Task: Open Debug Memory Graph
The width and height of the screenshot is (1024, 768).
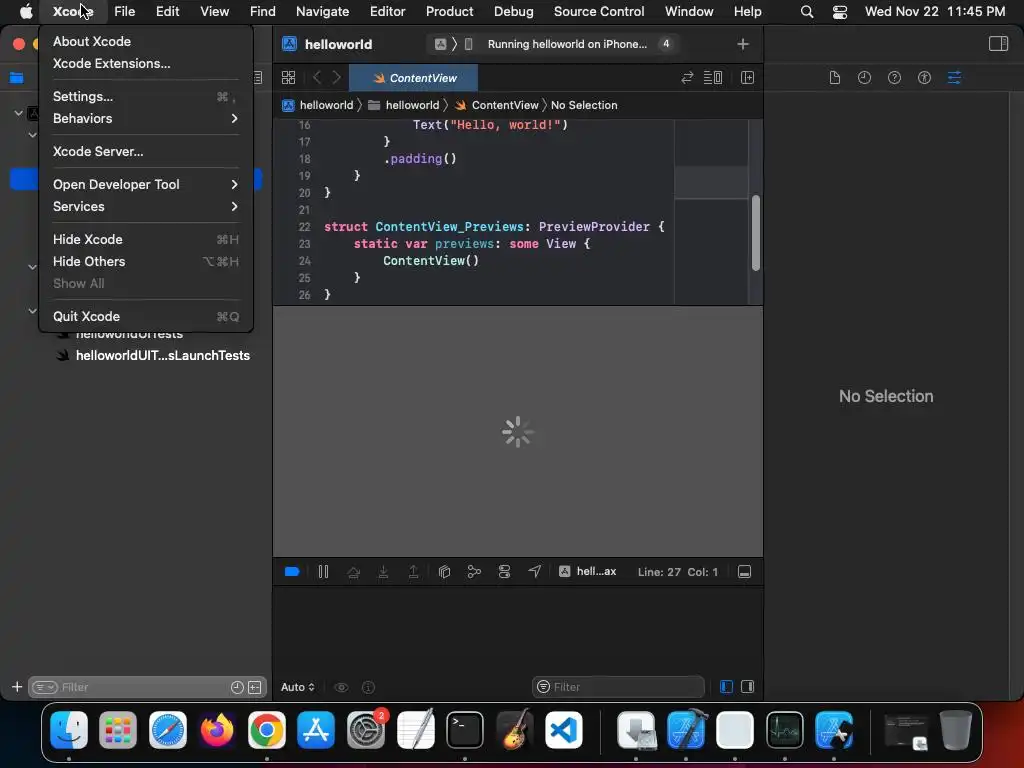Action: coord(474,572)
